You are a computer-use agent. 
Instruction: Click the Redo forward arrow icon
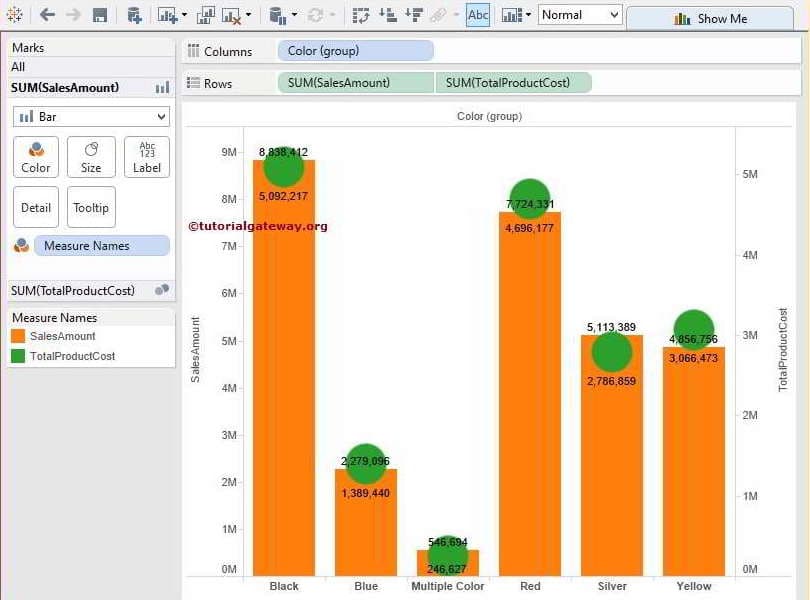73,15
